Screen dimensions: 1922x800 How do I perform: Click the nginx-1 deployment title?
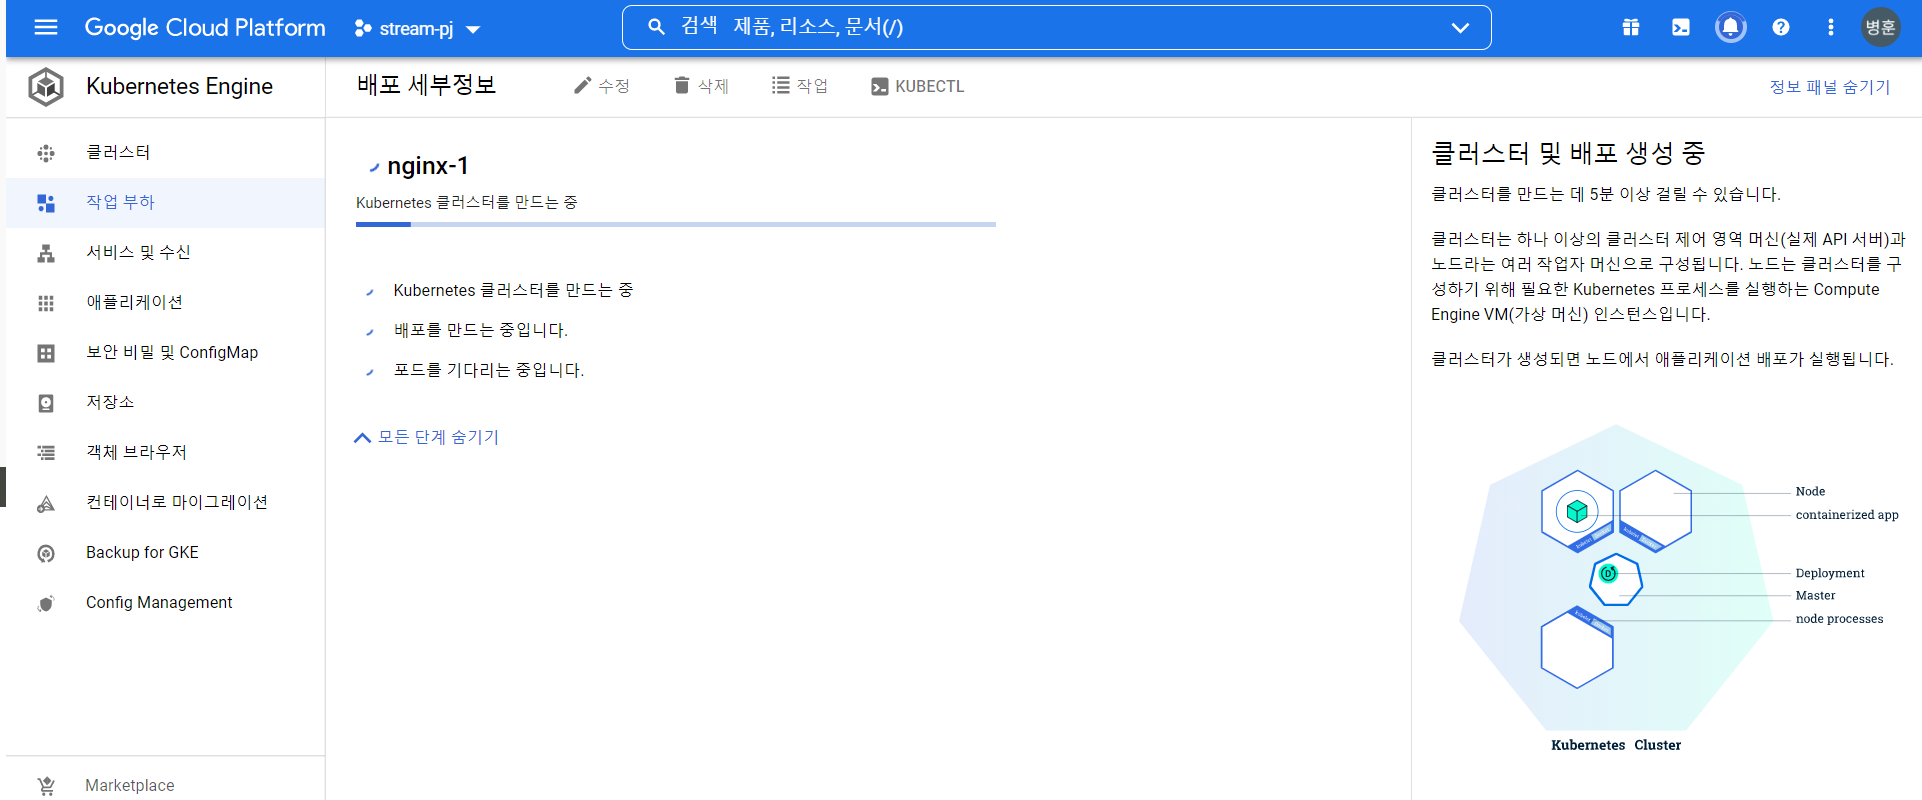(x=428, y=165)
